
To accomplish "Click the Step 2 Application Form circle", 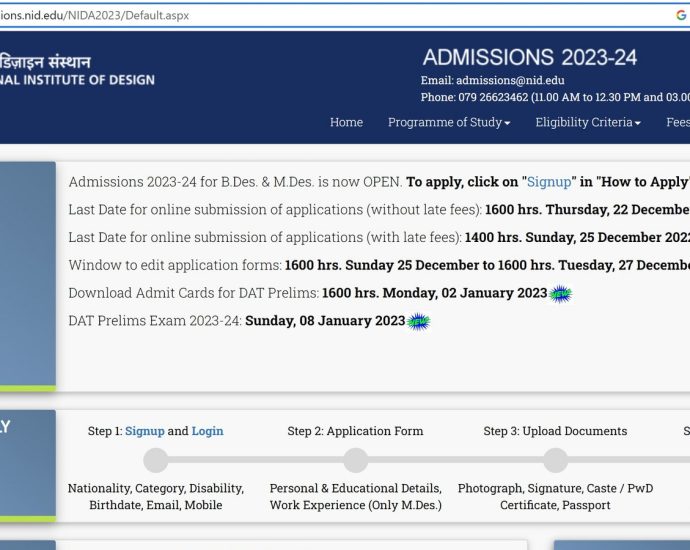I will click(x=355, y=460).
